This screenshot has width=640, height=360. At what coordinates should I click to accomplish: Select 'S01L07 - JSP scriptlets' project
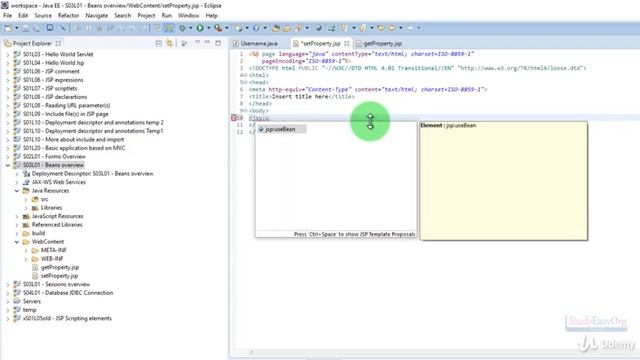(50, 88)
